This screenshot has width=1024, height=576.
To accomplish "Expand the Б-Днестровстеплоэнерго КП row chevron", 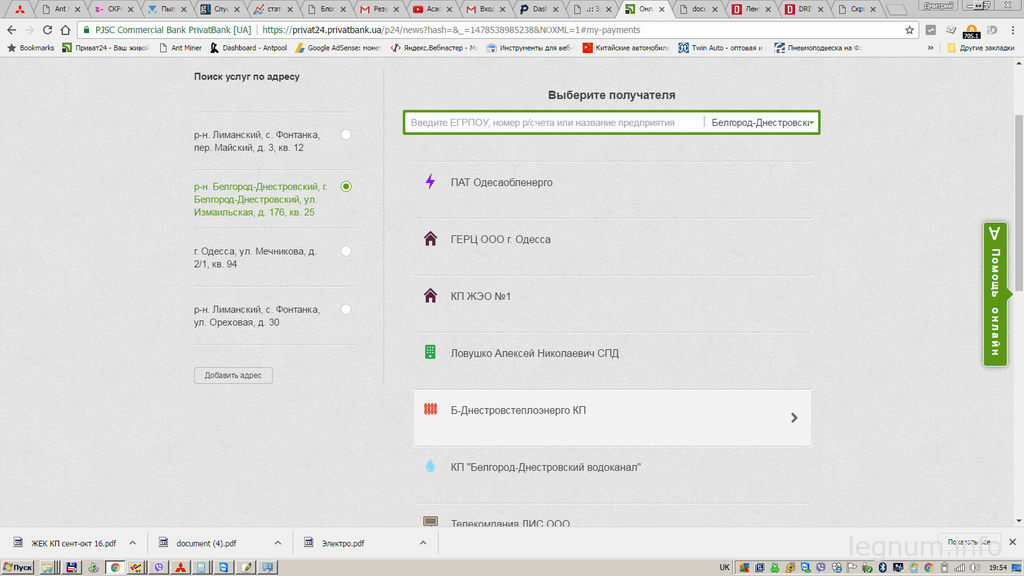I will tap(794, 417).
